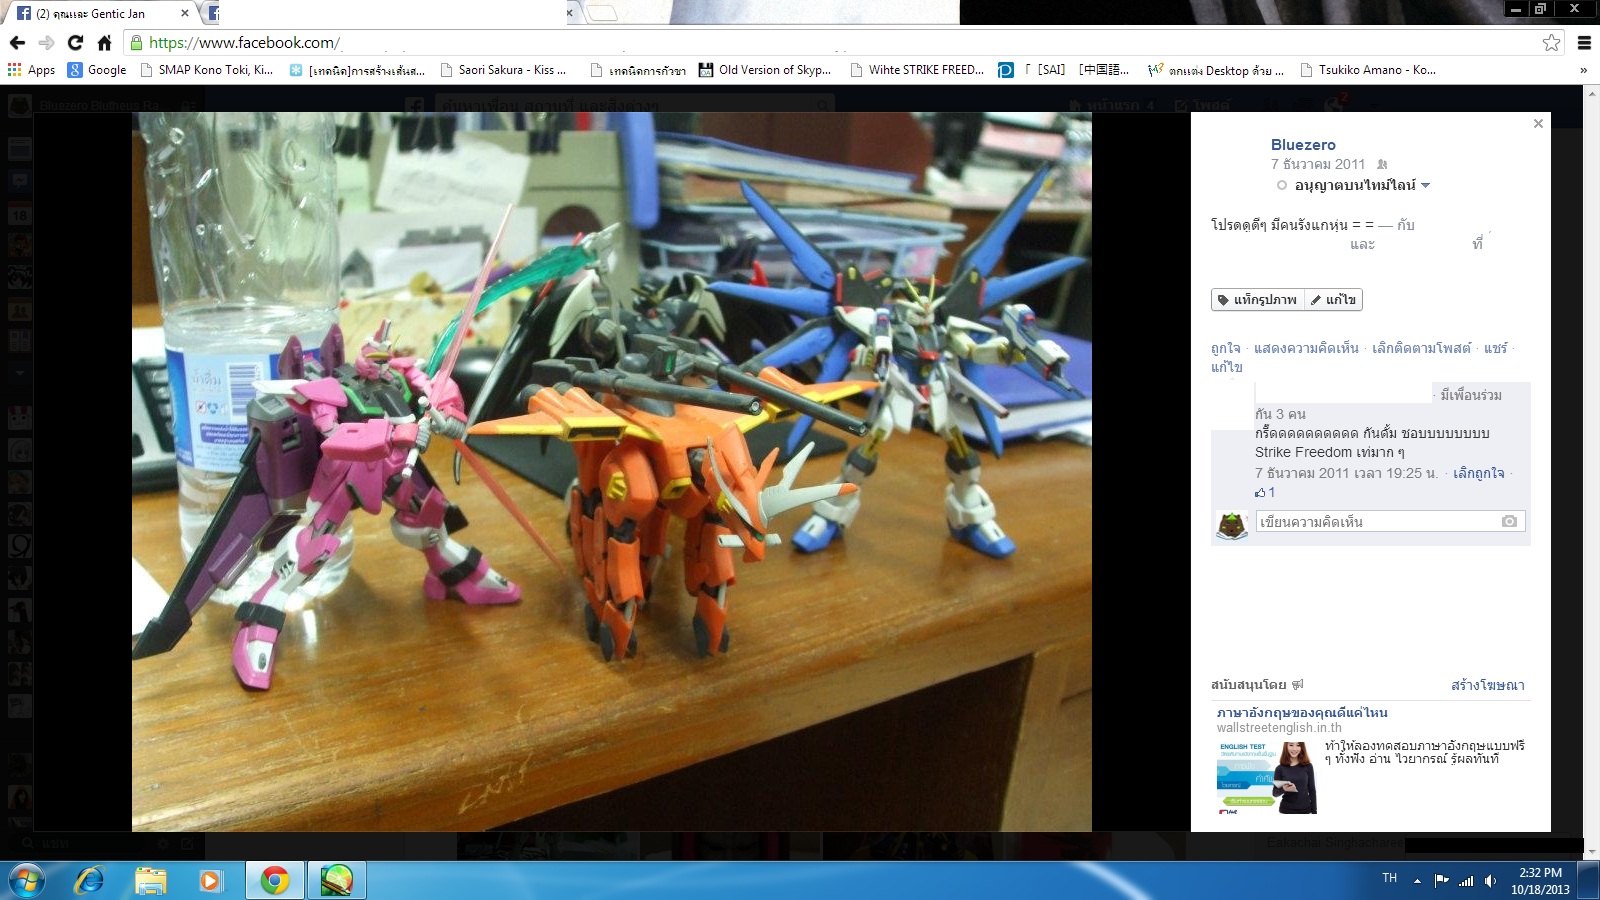Image resolution: width=1600 pixels, height=900 pixels.
Task: Click the แชร์ share link
Action: pos(1495,348)
